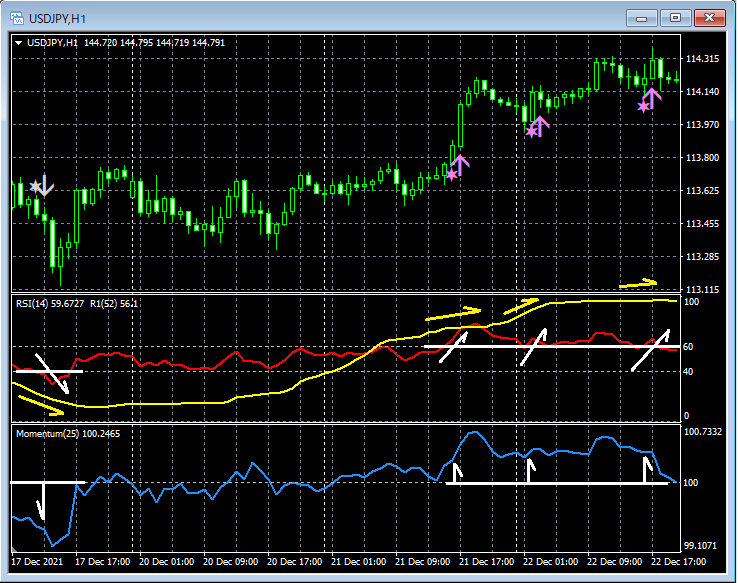Click the OHLC values 144.720 144.795 text
The height and width of the screenshot is (583, 738).
tap(119, 43)
